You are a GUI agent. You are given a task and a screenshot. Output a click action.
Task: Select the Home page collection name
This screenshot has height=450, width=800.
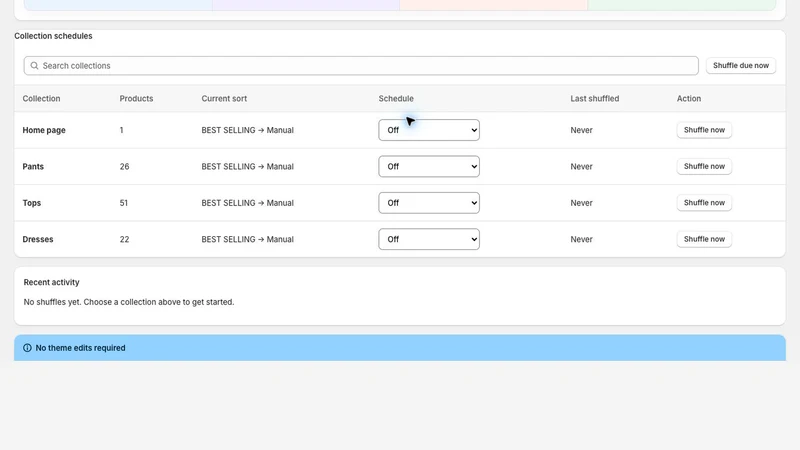(x=44, y=130)
